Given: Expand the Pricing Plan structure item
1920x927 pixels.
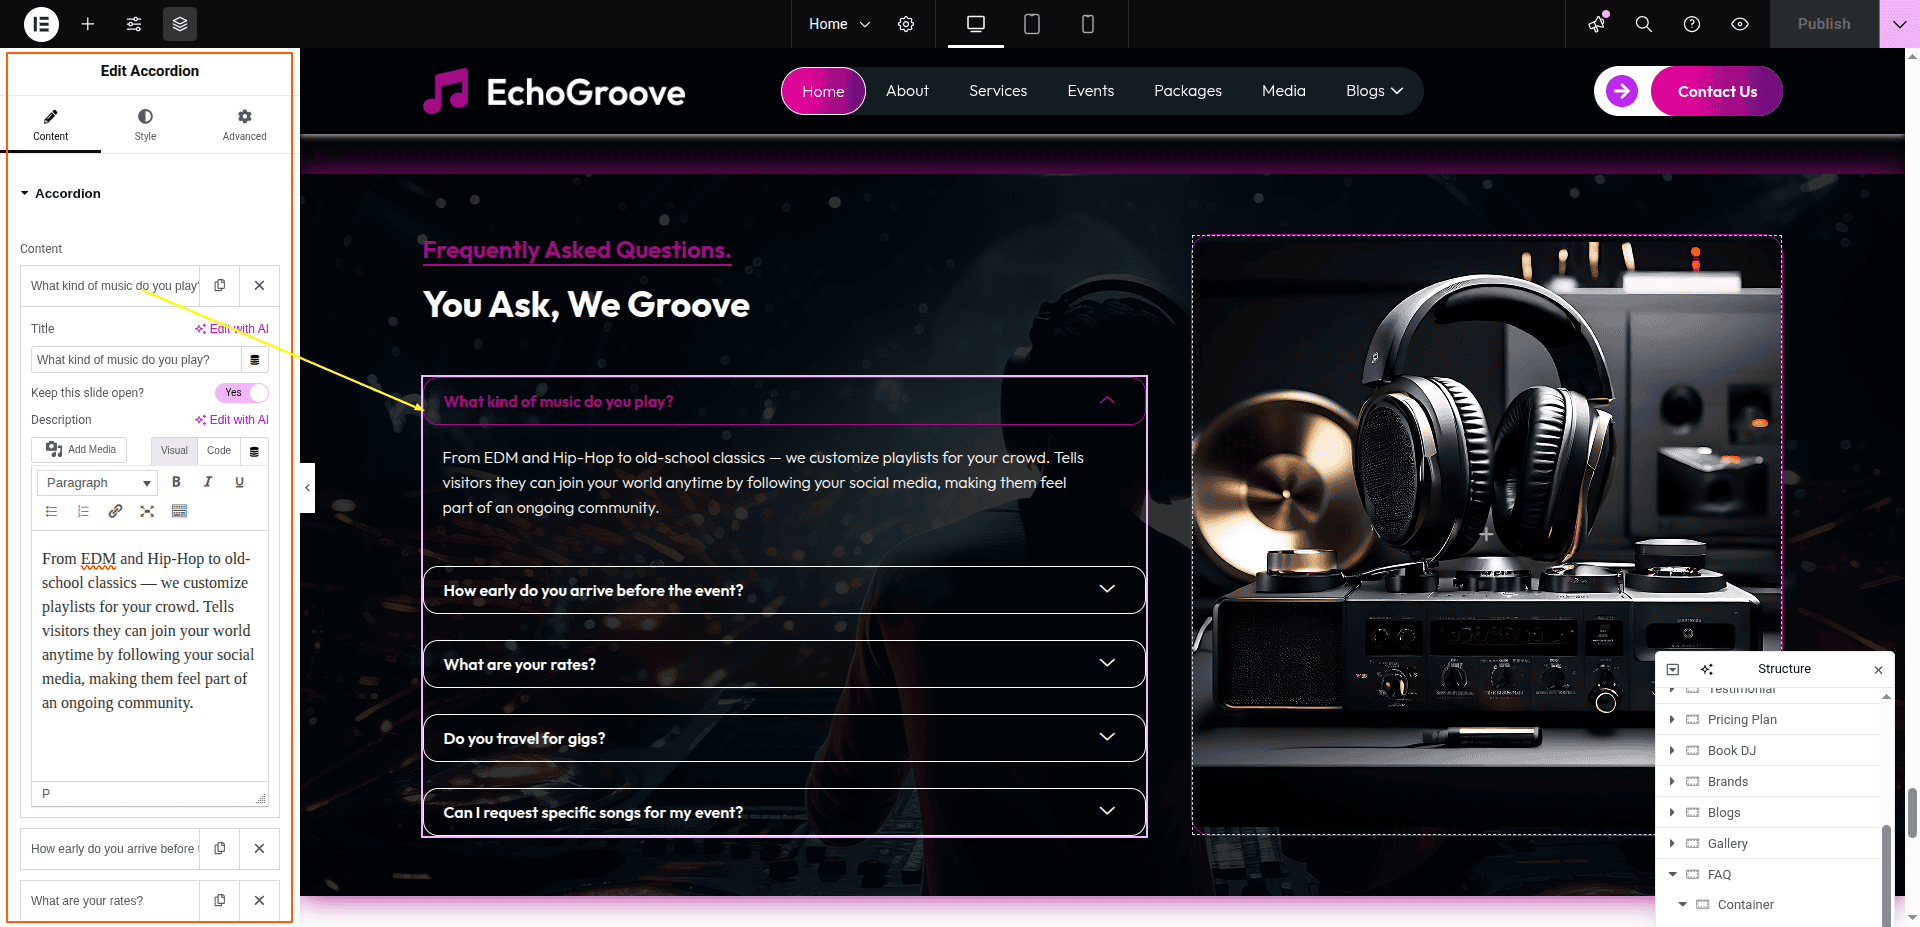Looking at the screenshot, I should coord(1672,720).
